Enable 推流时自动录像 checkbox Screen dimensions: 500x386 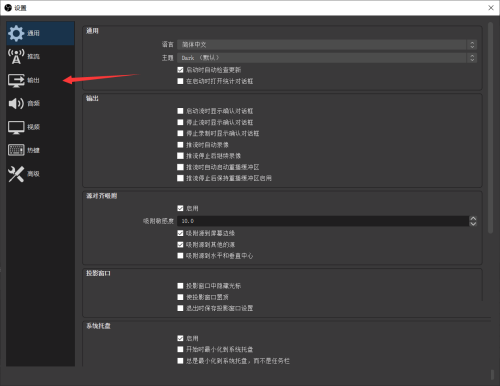(x=180, y=145)
